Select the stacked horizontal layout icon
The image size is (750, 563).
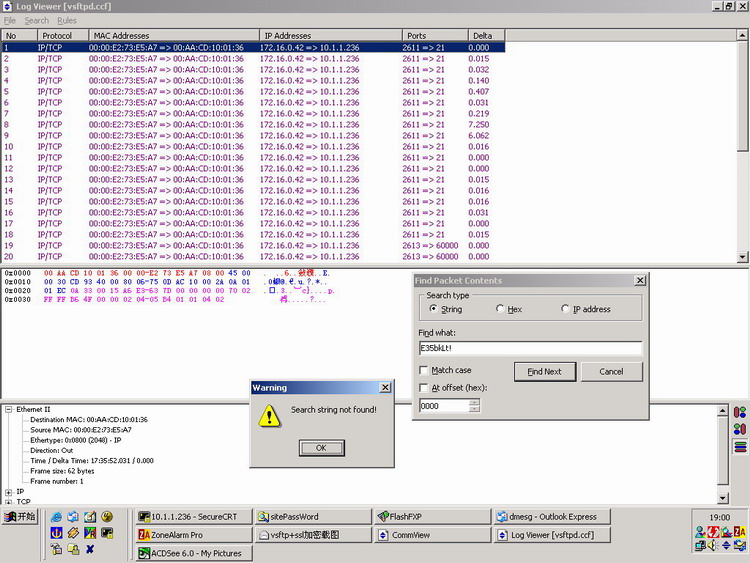tap(740, 447)
